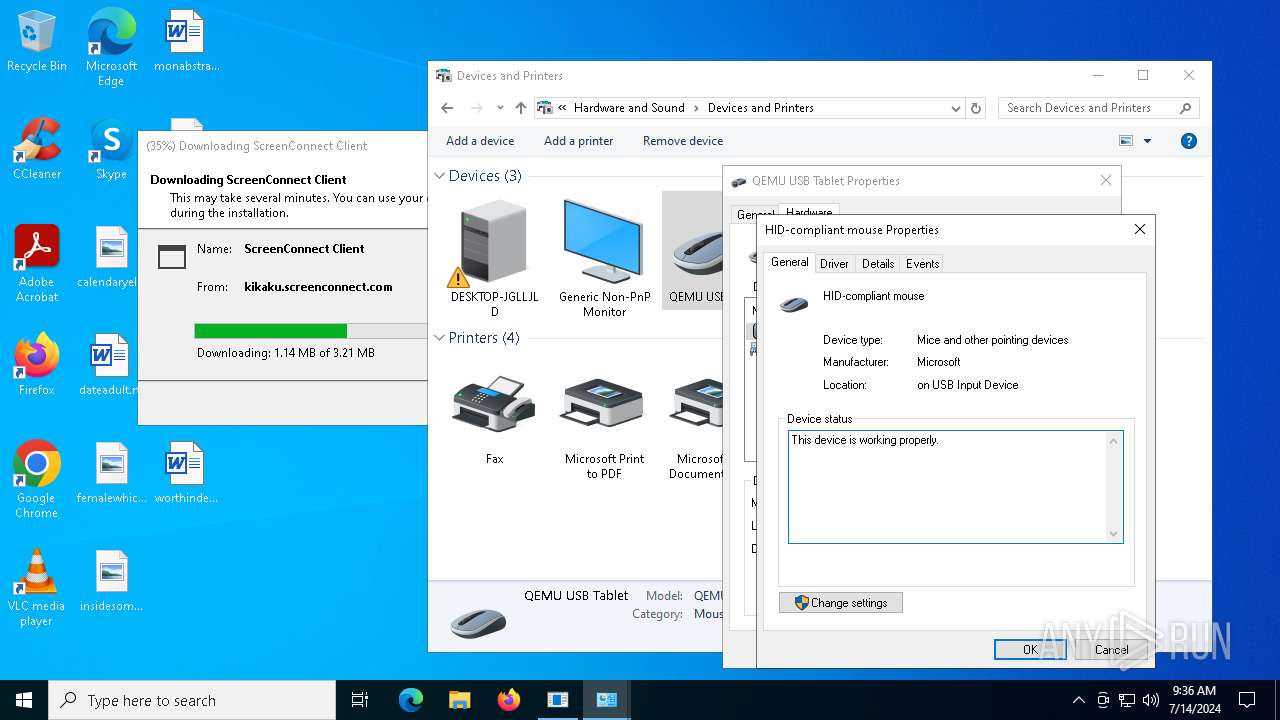This screenshot has width=1280, height=720.
Task: Launch VLC media player desktop shortcut
Action: tap(37, 587)
